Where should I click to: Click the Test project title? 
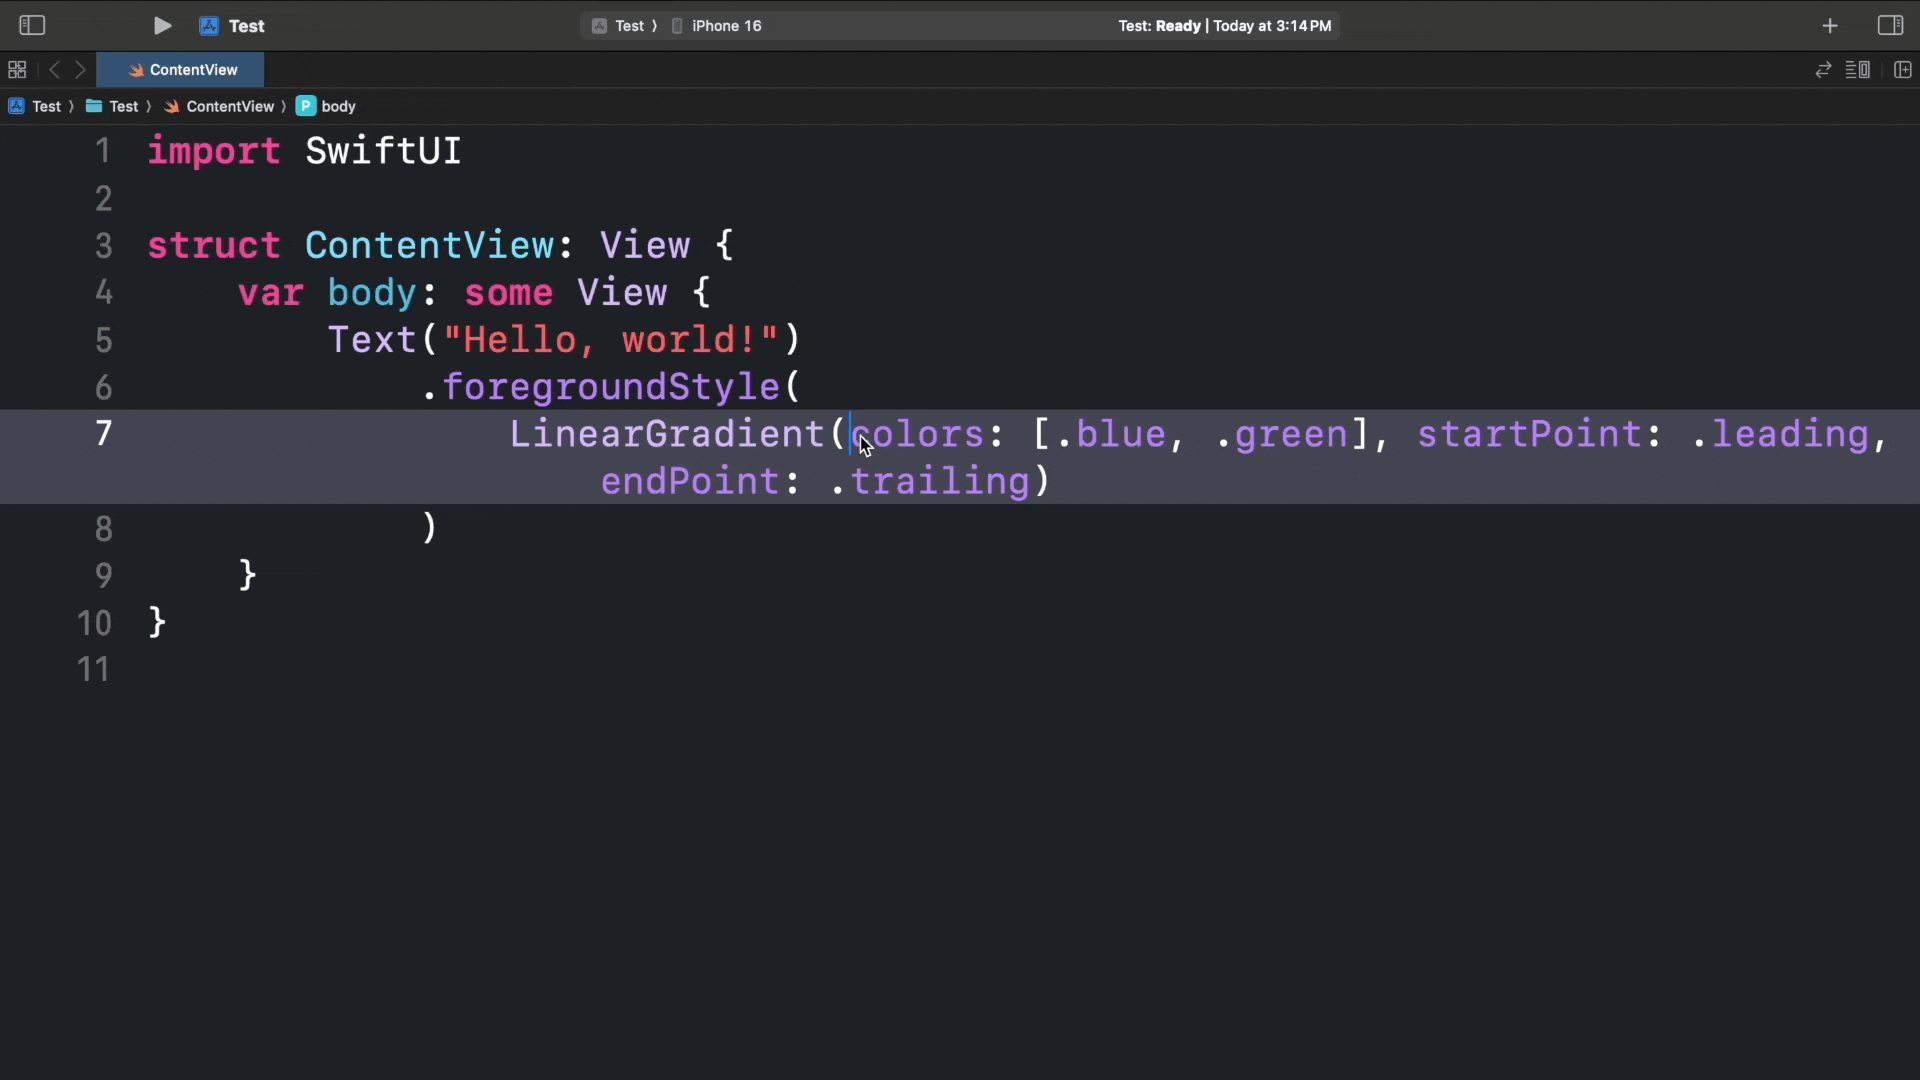click(245, 26)
